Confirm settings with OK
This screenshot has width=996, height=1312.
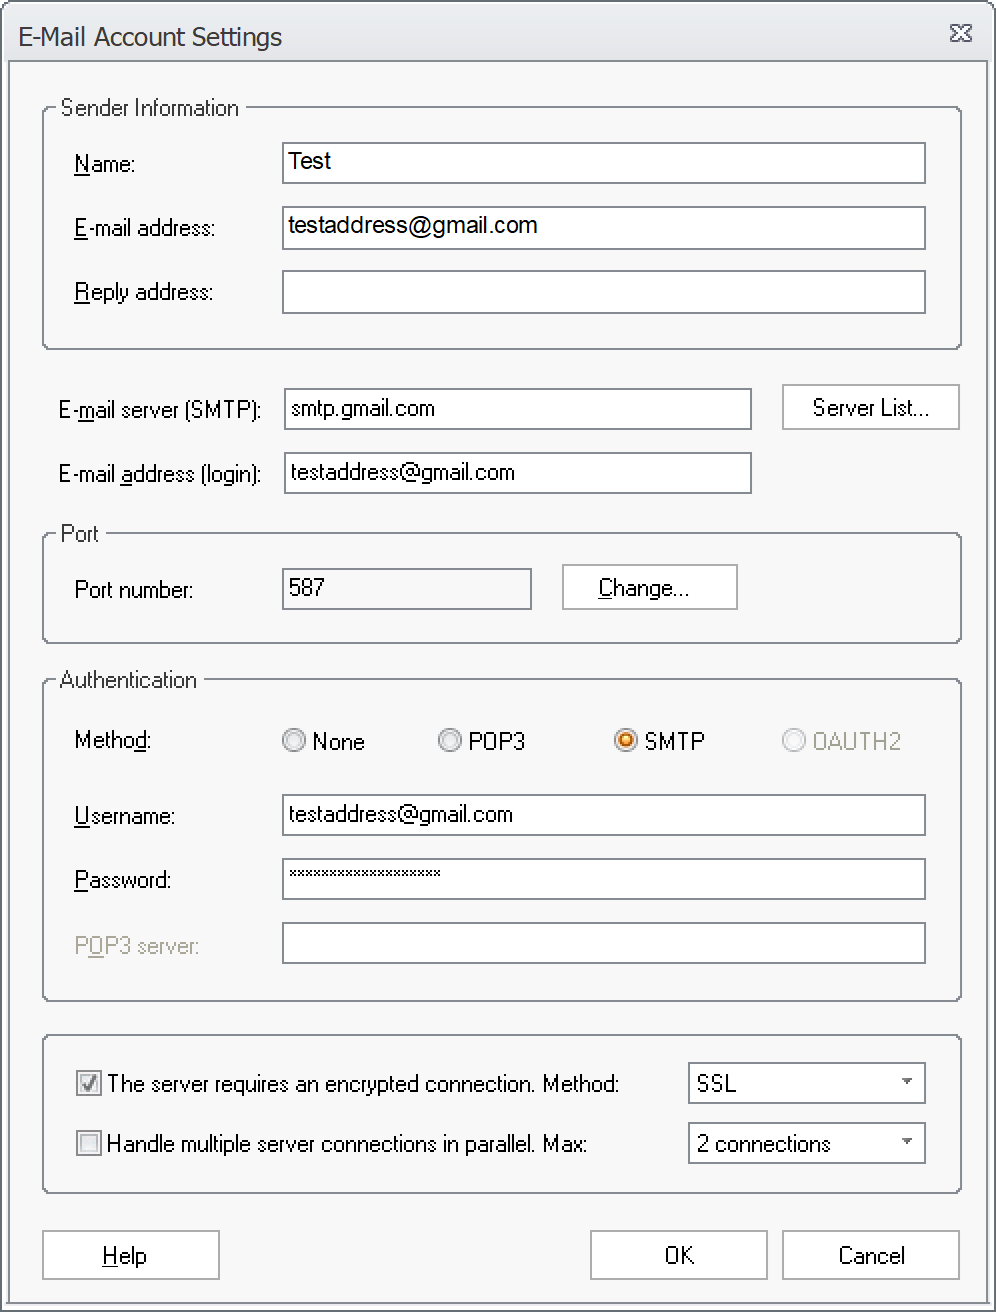[677, 1255]
